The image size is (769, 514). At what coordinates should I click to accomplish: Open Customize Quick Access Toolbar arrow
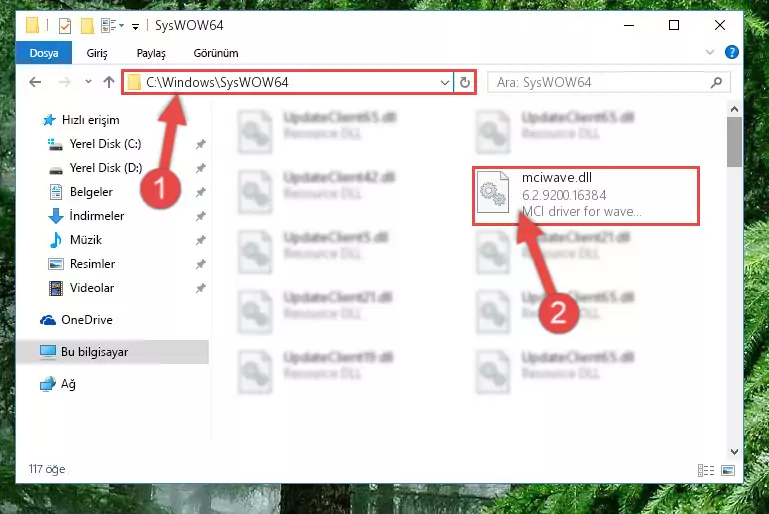point(135,26)
